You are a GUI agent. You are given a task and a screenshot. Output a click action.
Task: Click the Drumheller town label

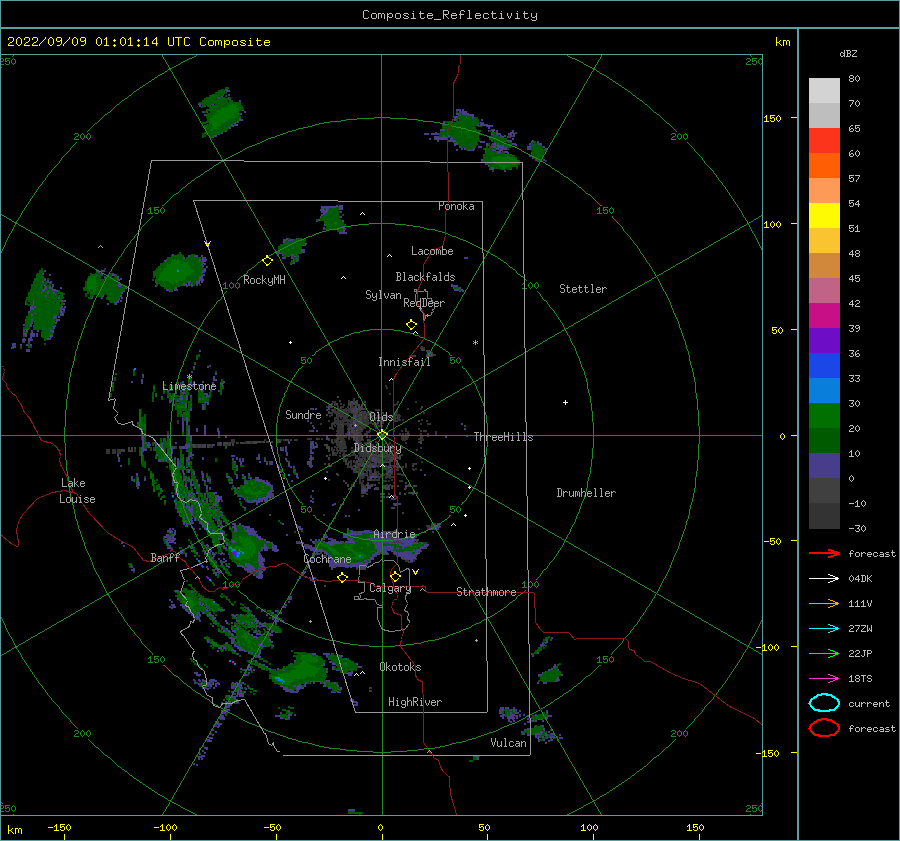[x=586, y=493]
